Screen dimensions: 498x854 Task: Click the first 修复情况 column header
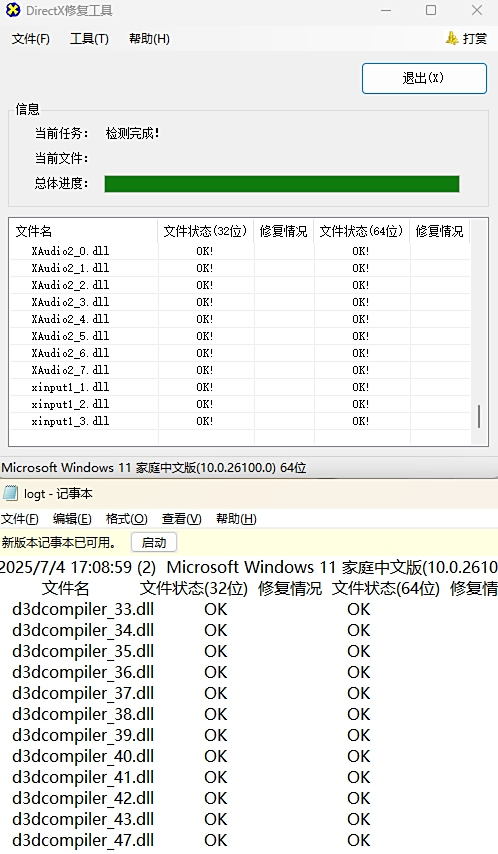(x=283, y=231)
